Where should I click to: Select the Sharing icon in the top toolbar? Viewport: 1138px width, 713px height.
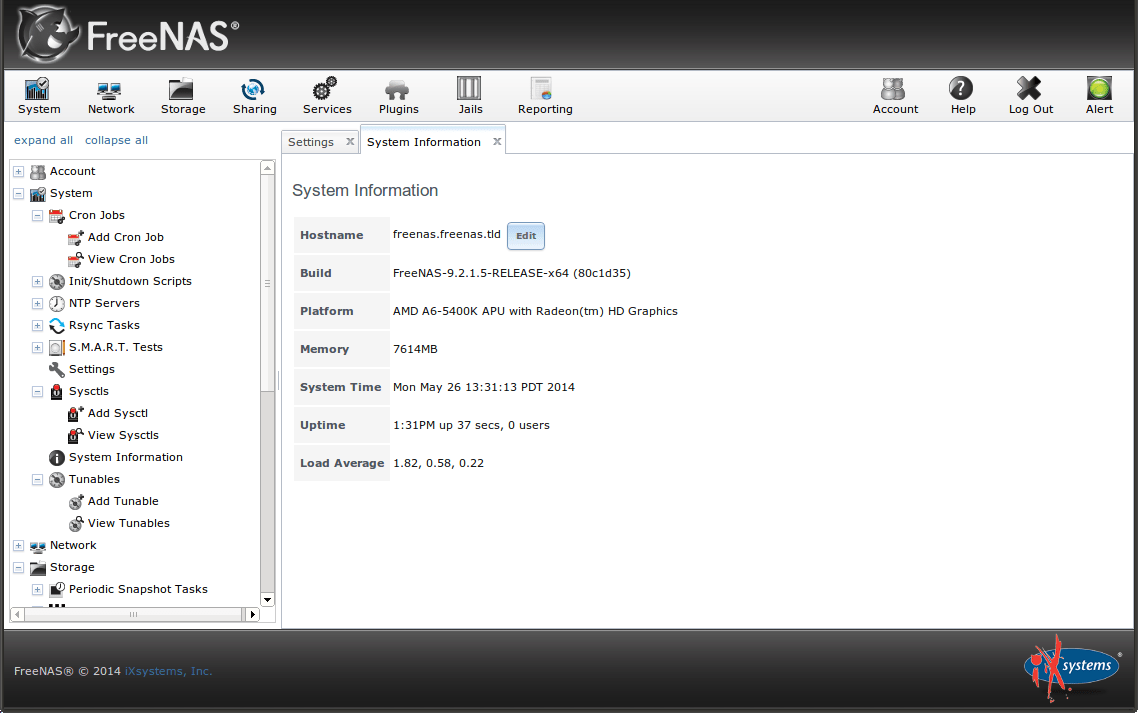coord(254,95)
